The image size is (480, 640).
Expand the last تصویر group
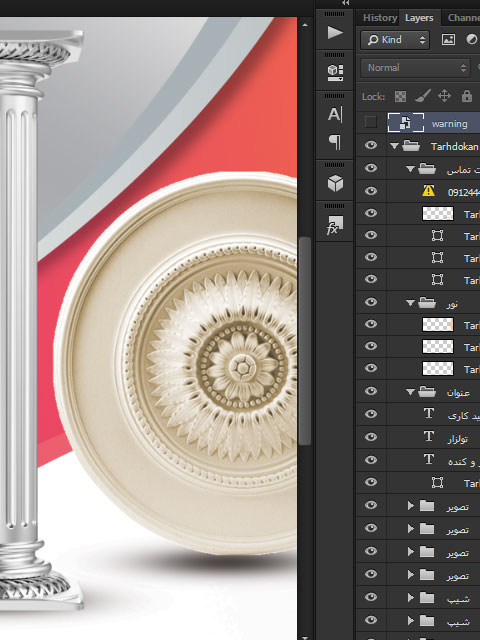tap(410, 575)
